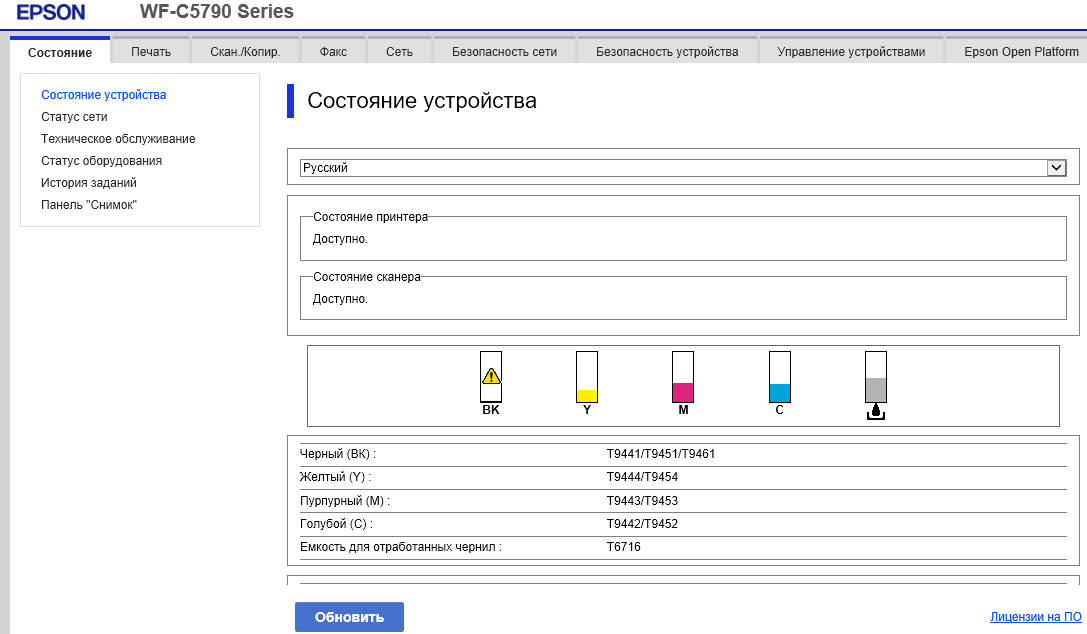Screen dimensions: 1087x634
Task: Click the EPSON logo
Action: pyautogui.click(x=51, y=13)
